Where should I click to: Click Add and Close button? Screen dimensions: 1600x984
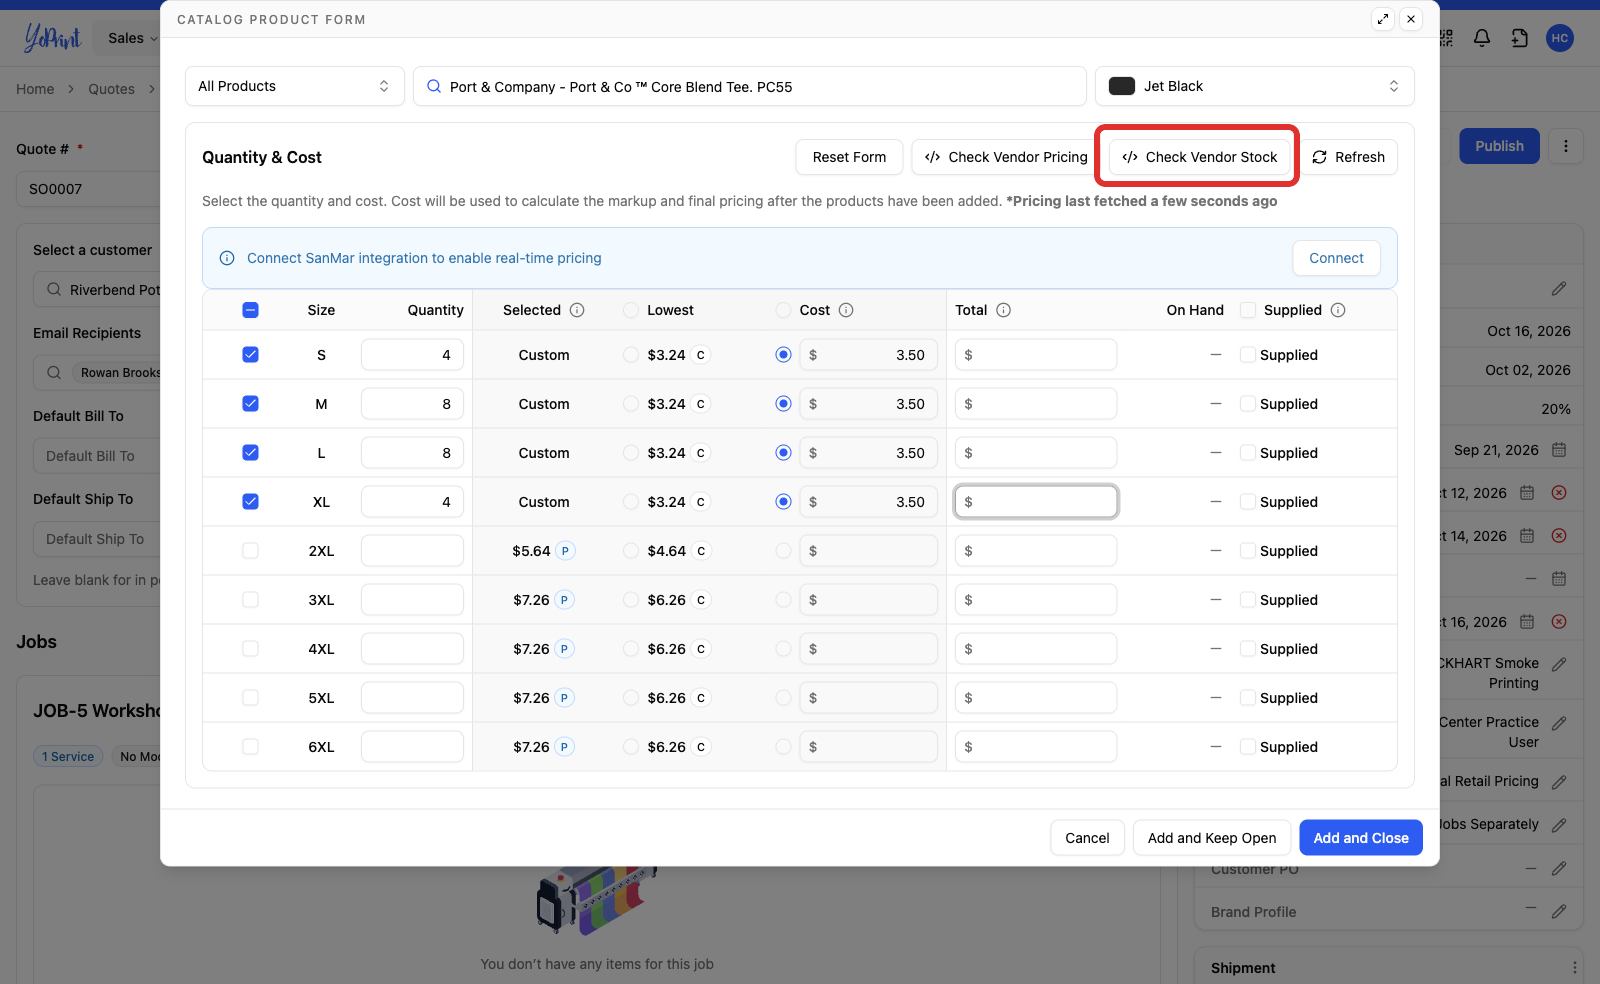coord(1361,838)
